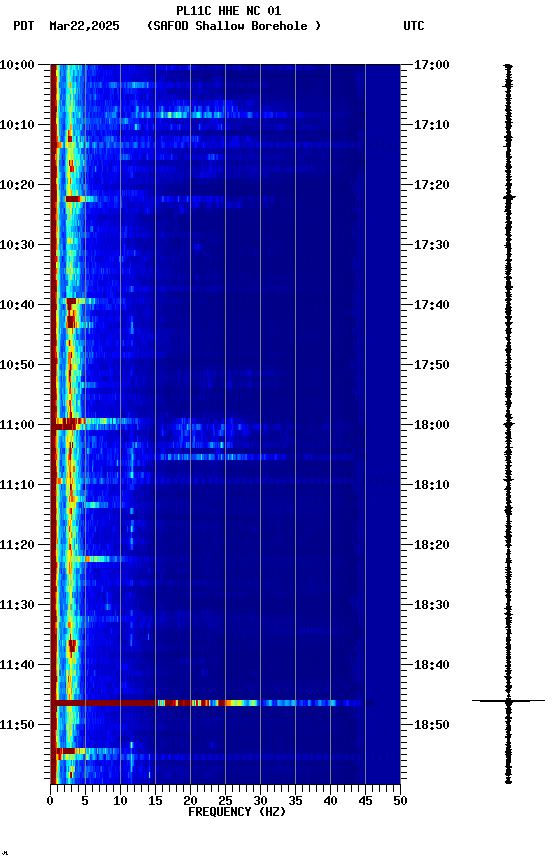Viewport: 552px width, 864px height.
Task: Click the "35" frequency axis tick label
Action: [295, 802]
